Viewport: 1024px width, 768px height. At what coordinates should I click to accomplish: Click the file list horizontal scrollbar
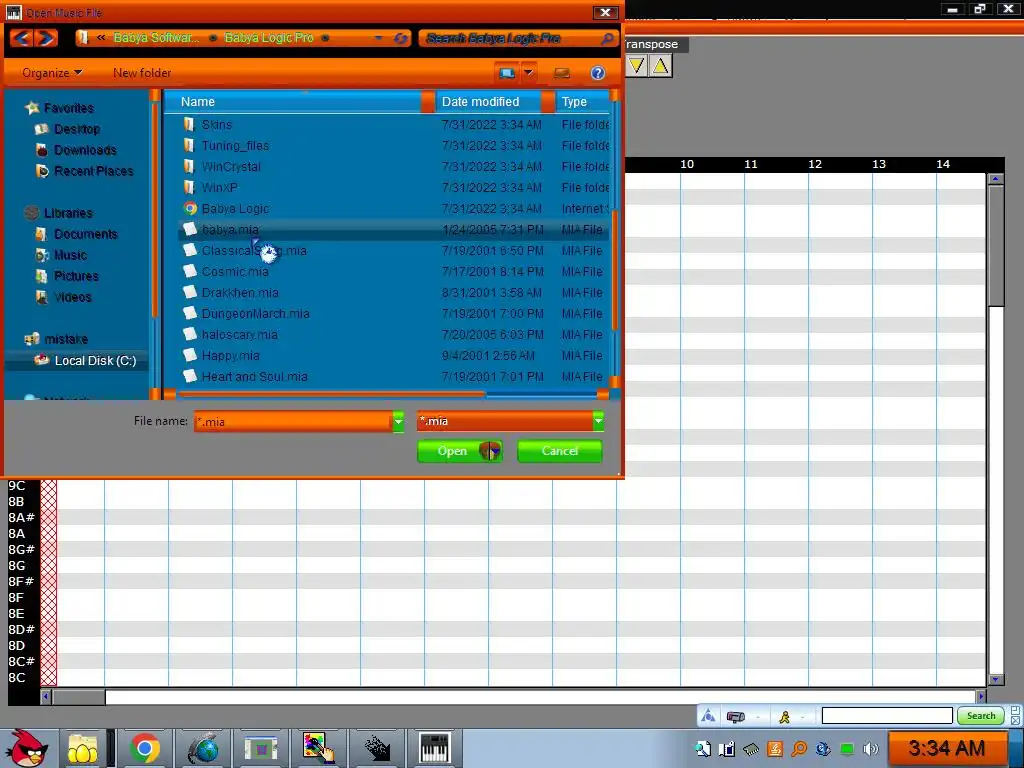point(332,394)
